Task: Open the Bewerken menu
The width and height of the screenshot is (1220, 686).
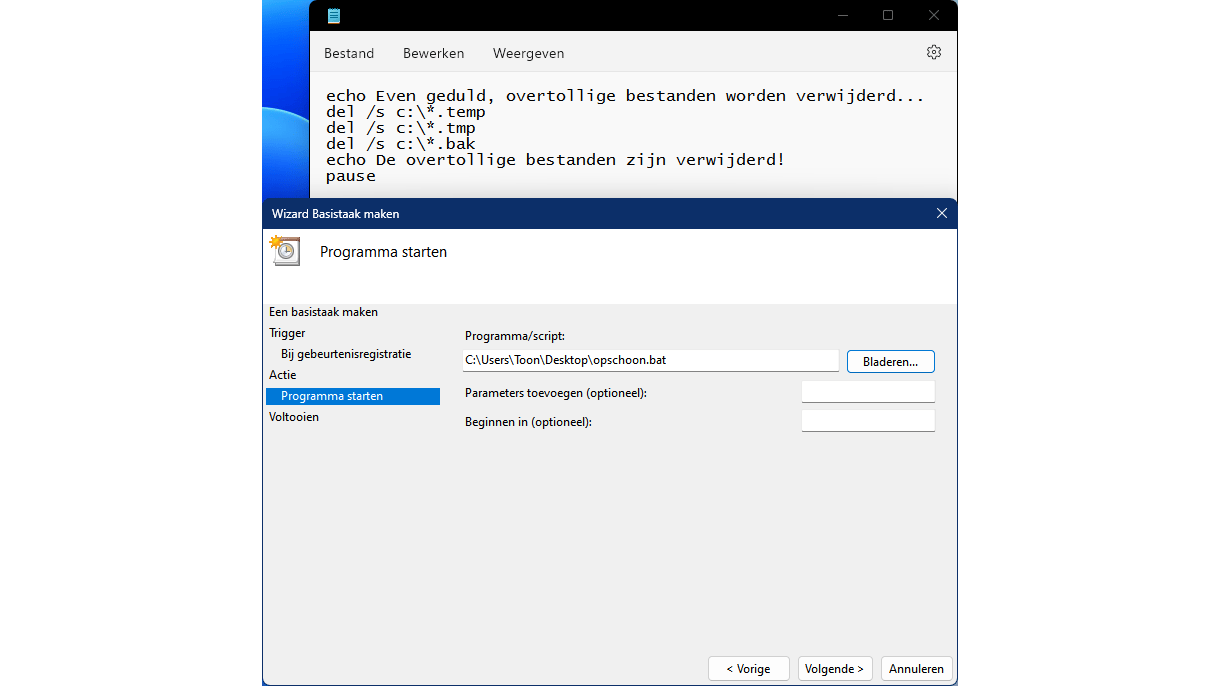Action: 433,52
